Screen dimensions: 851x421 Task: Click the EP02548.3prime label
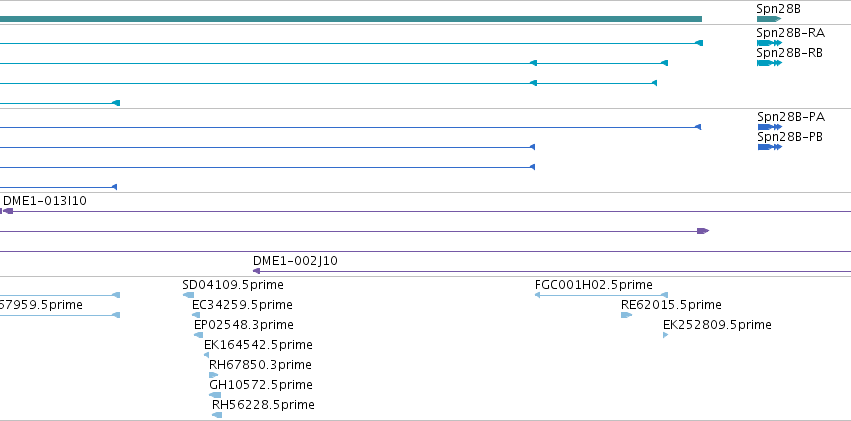coord(244,325)
